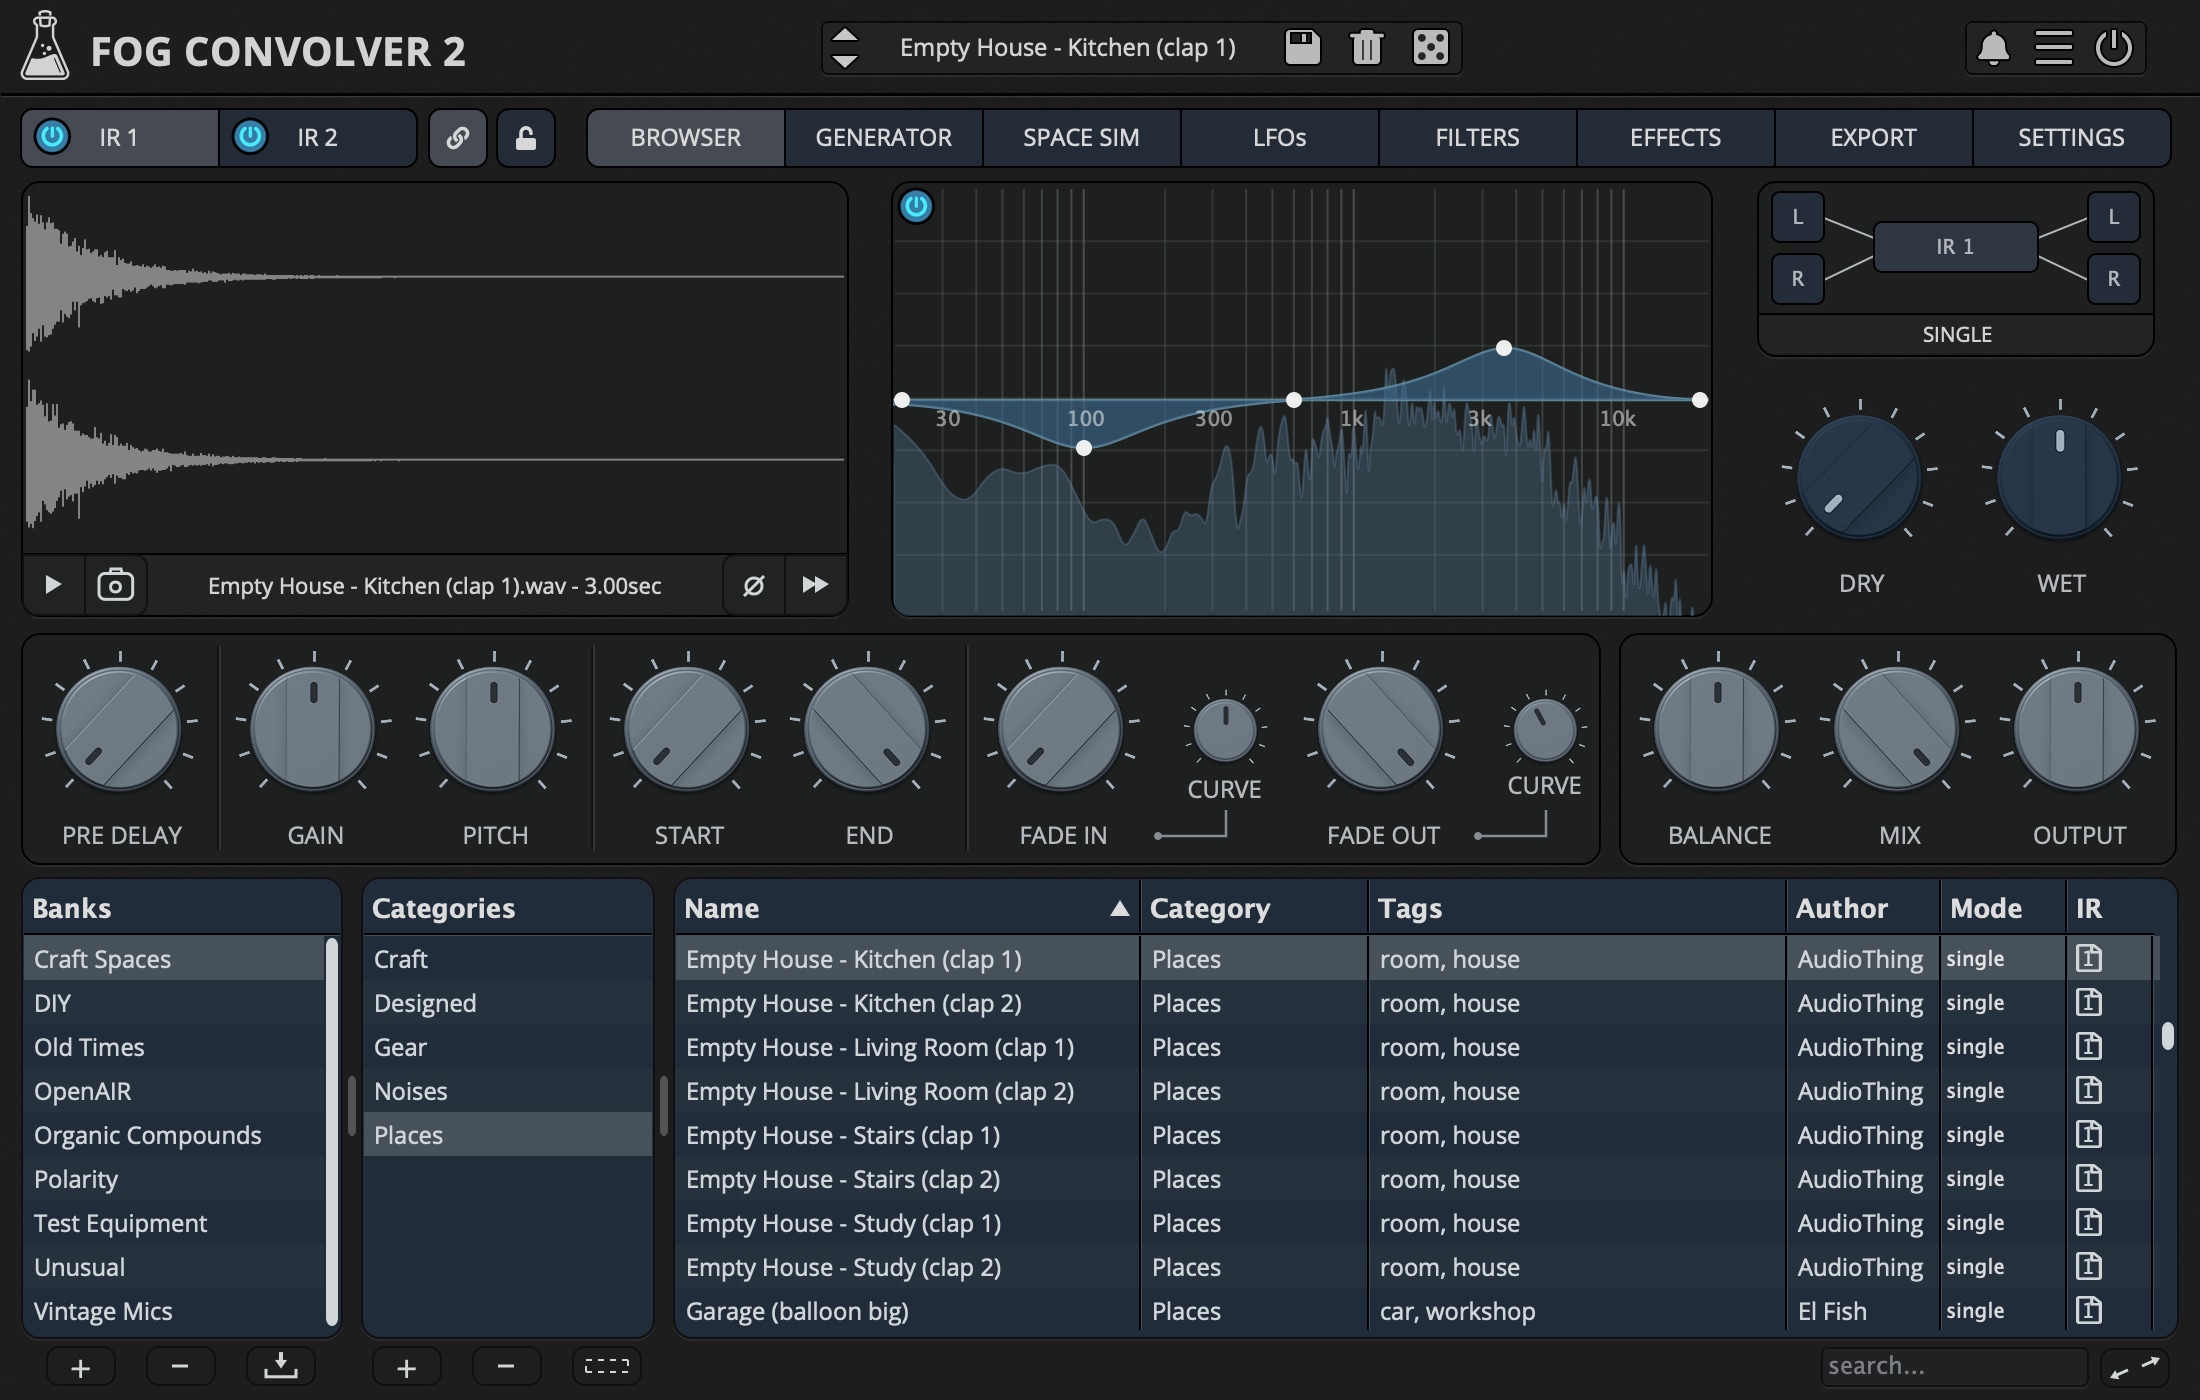Remove selected category with minus button
This screenshot has height=1400, width=2200.
[506, 1366]
